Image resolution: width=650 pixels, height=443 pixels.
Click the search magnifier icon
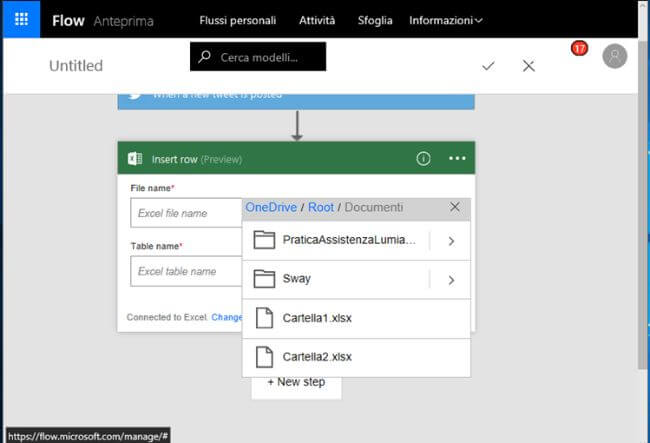coord(204,57)
